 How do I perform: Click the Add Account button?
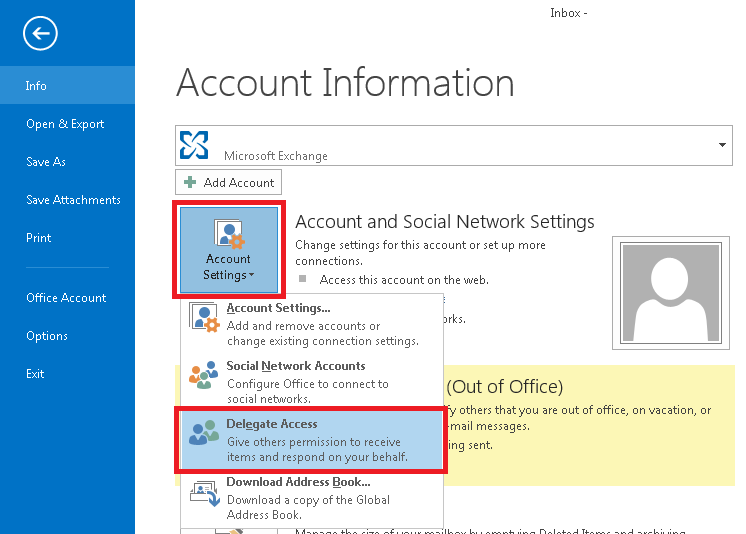229,183
